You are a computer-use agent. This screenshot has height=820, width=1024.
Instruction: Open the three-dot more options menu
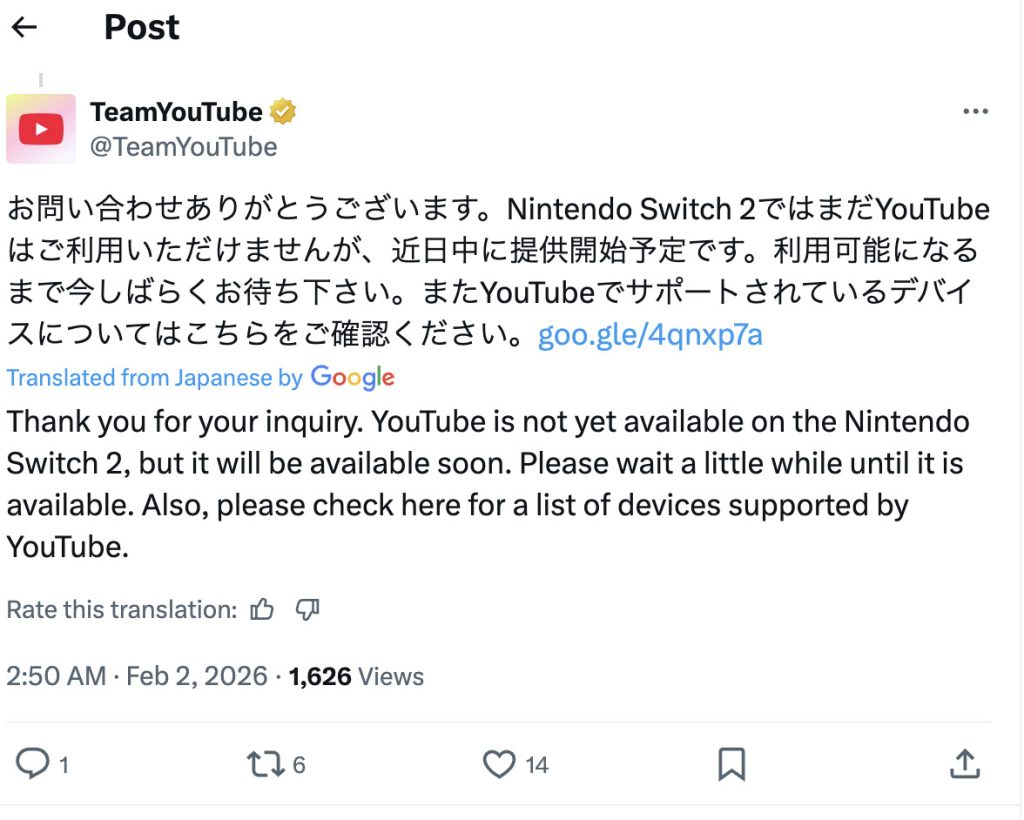click(975, 111)
